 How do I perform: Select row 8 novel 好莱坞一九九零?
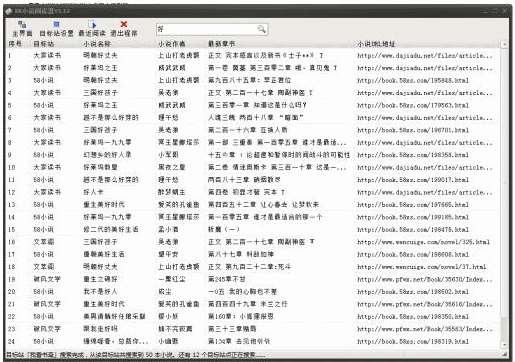click(x=107, y=143)
